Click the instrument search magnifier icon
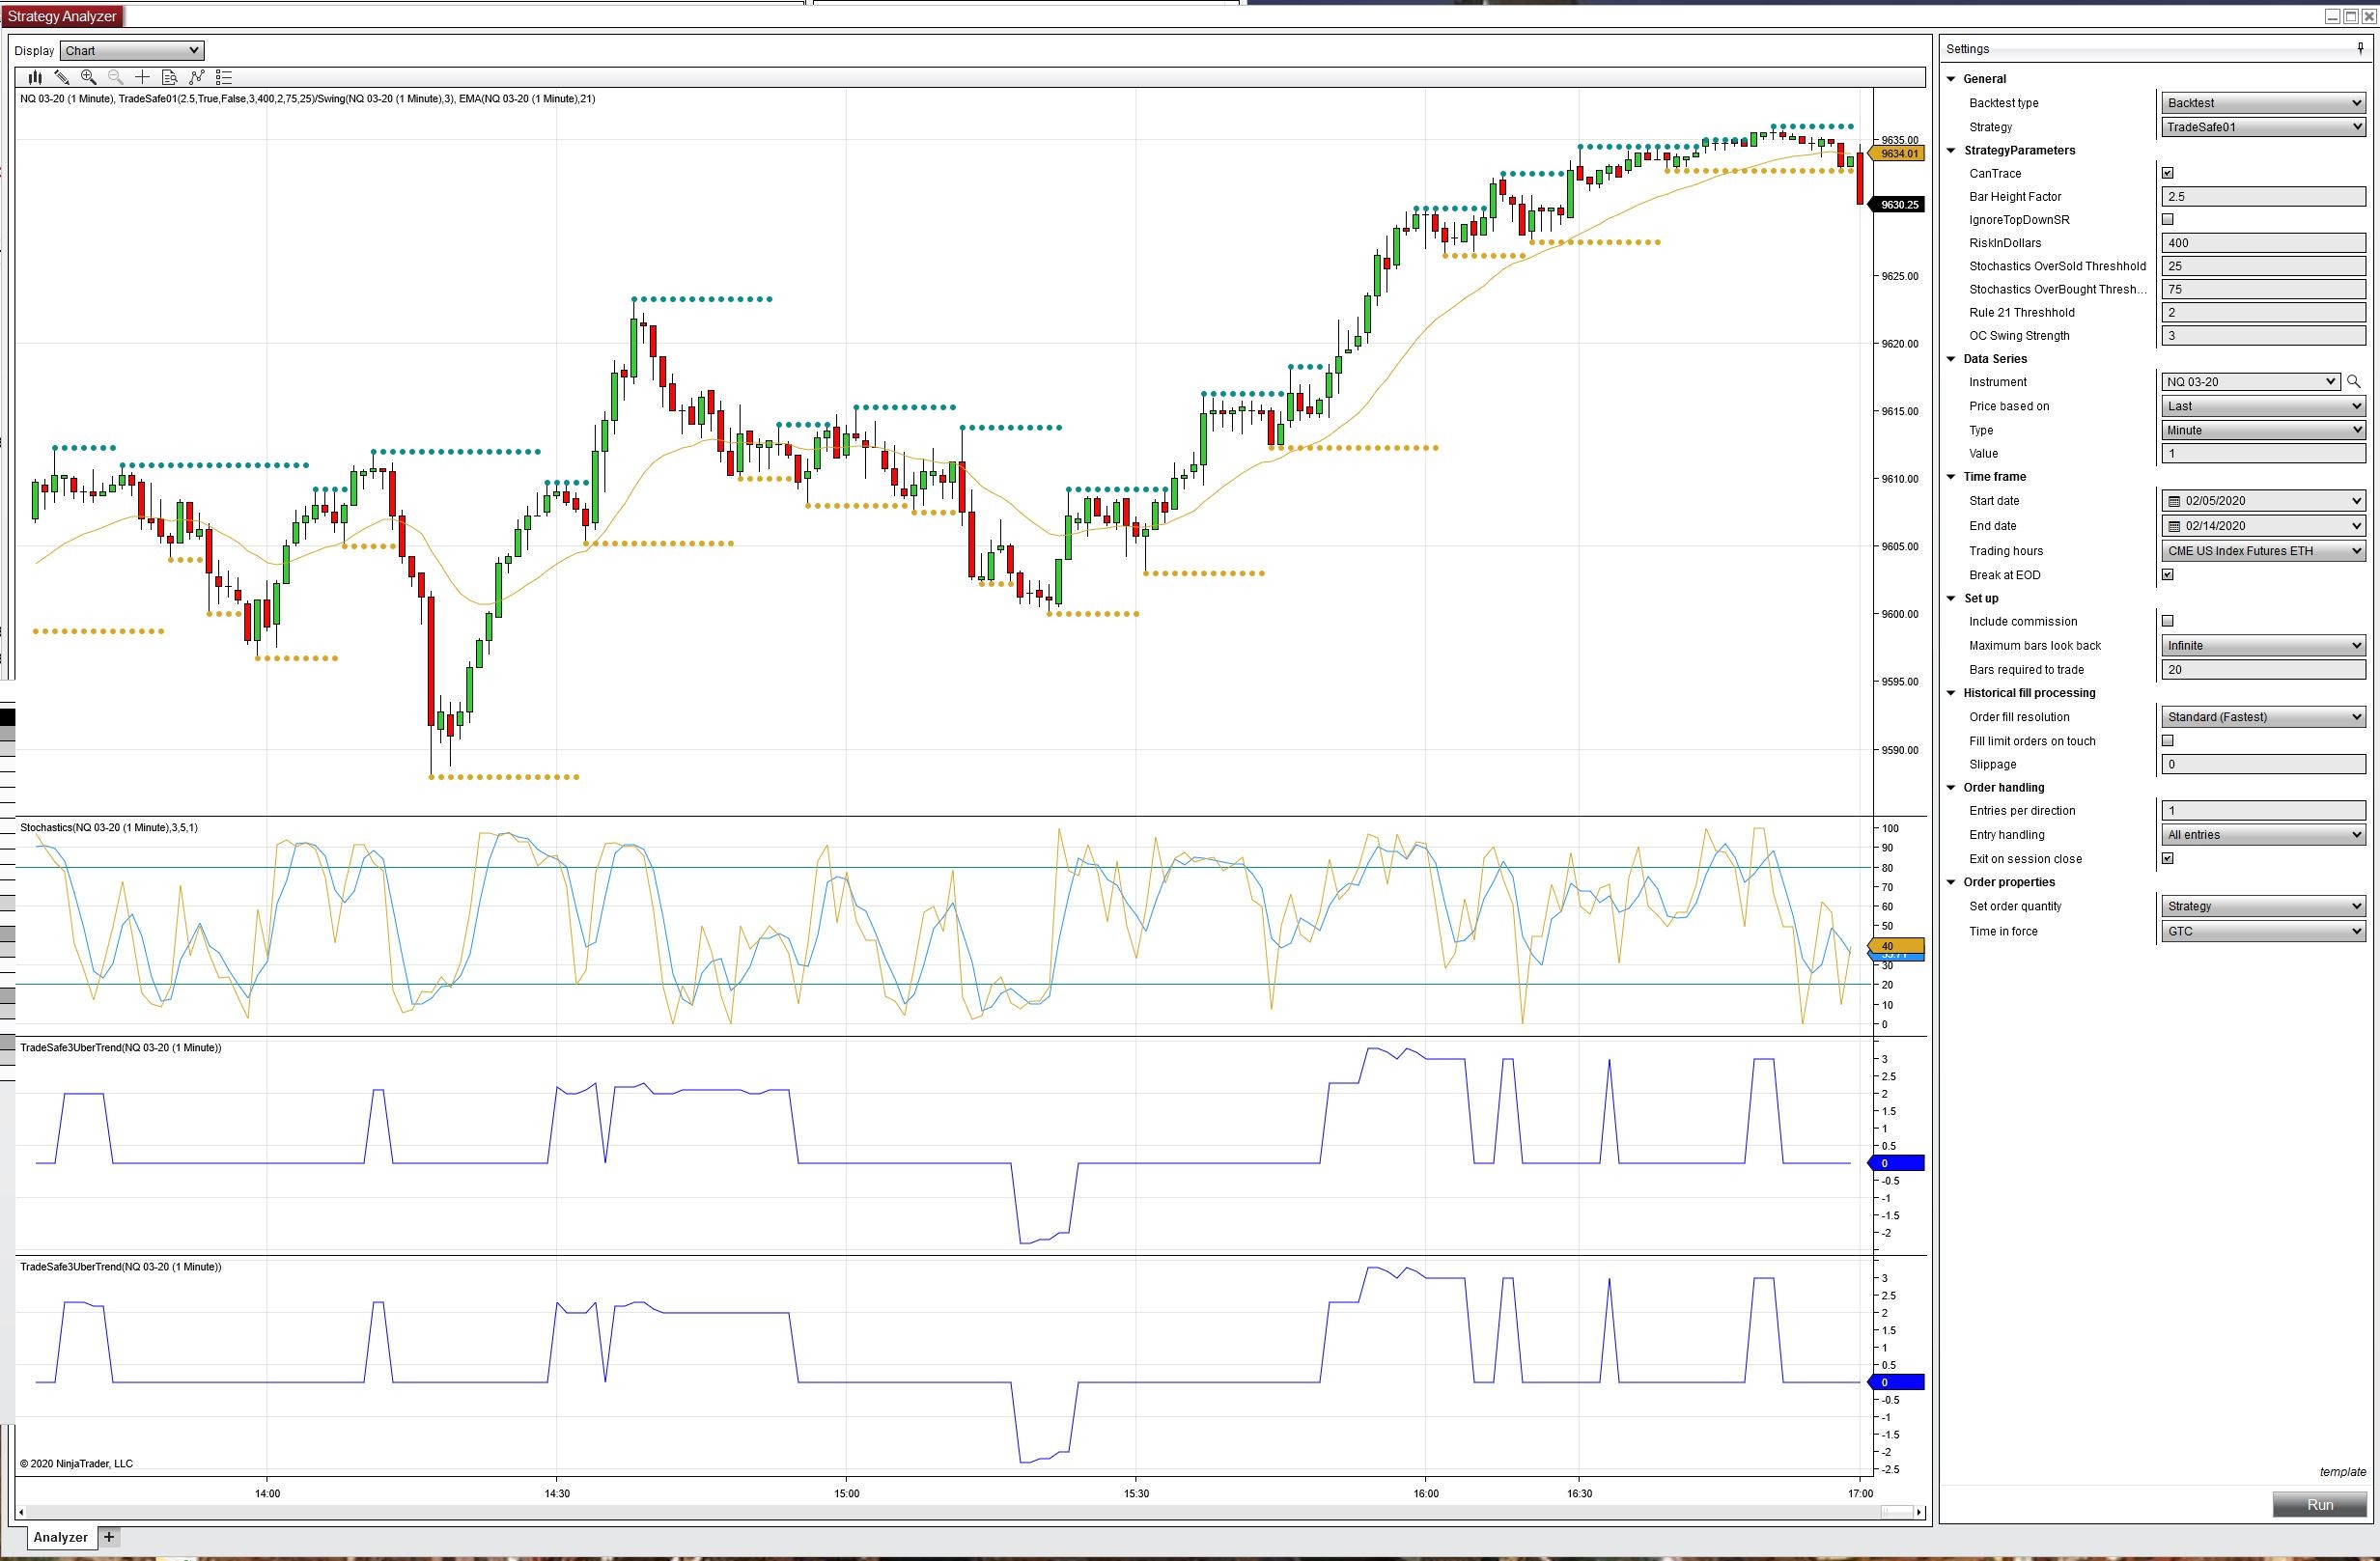The image size is (2380, 1561). tap(2353, 382)
